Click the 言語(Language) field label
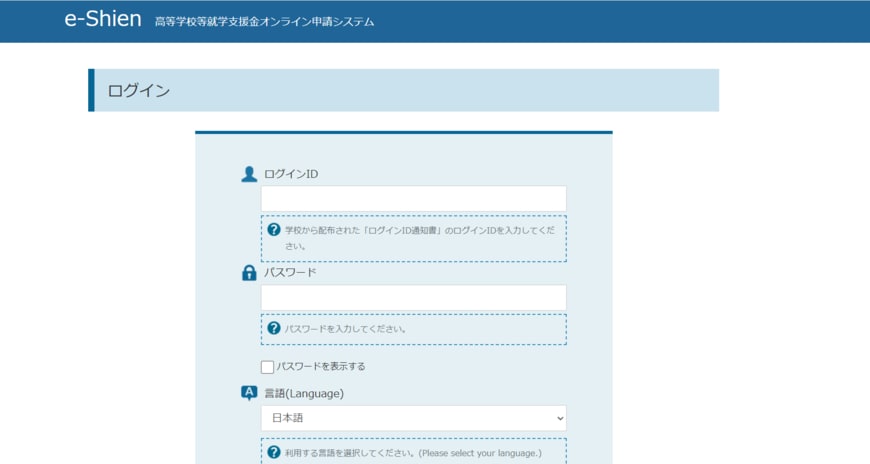 [x=304, y=394]
